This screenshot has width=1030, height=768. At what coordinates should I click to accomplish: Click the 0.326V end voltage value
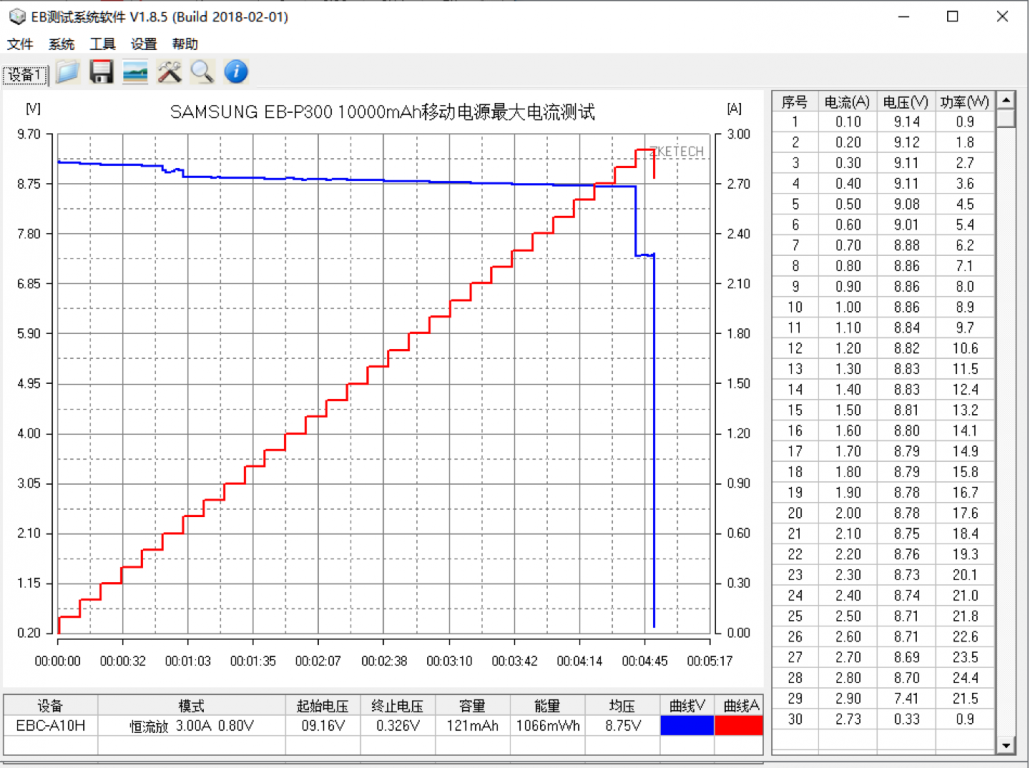(x=397, y=725)
